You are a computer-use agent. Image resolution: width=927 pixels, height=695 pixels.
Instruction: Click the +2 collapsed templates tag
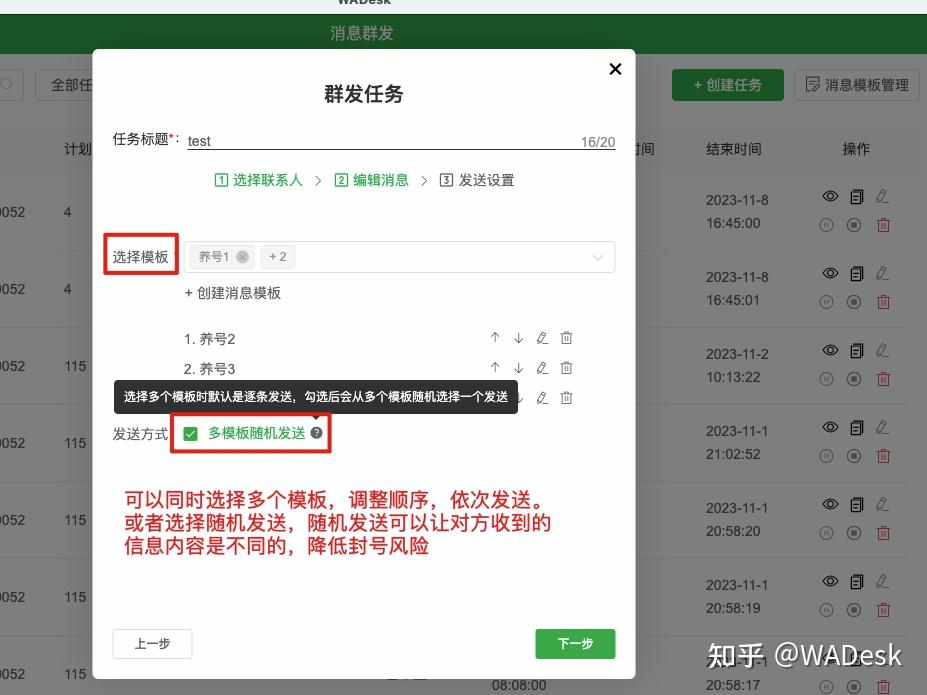[x=277, y=256]
